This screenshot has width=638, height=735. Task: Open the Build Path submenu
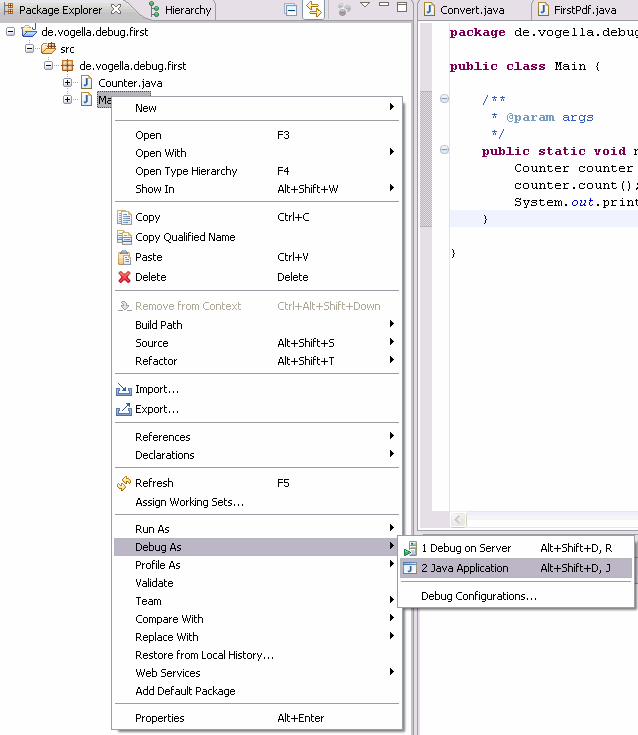pos(257,325)
